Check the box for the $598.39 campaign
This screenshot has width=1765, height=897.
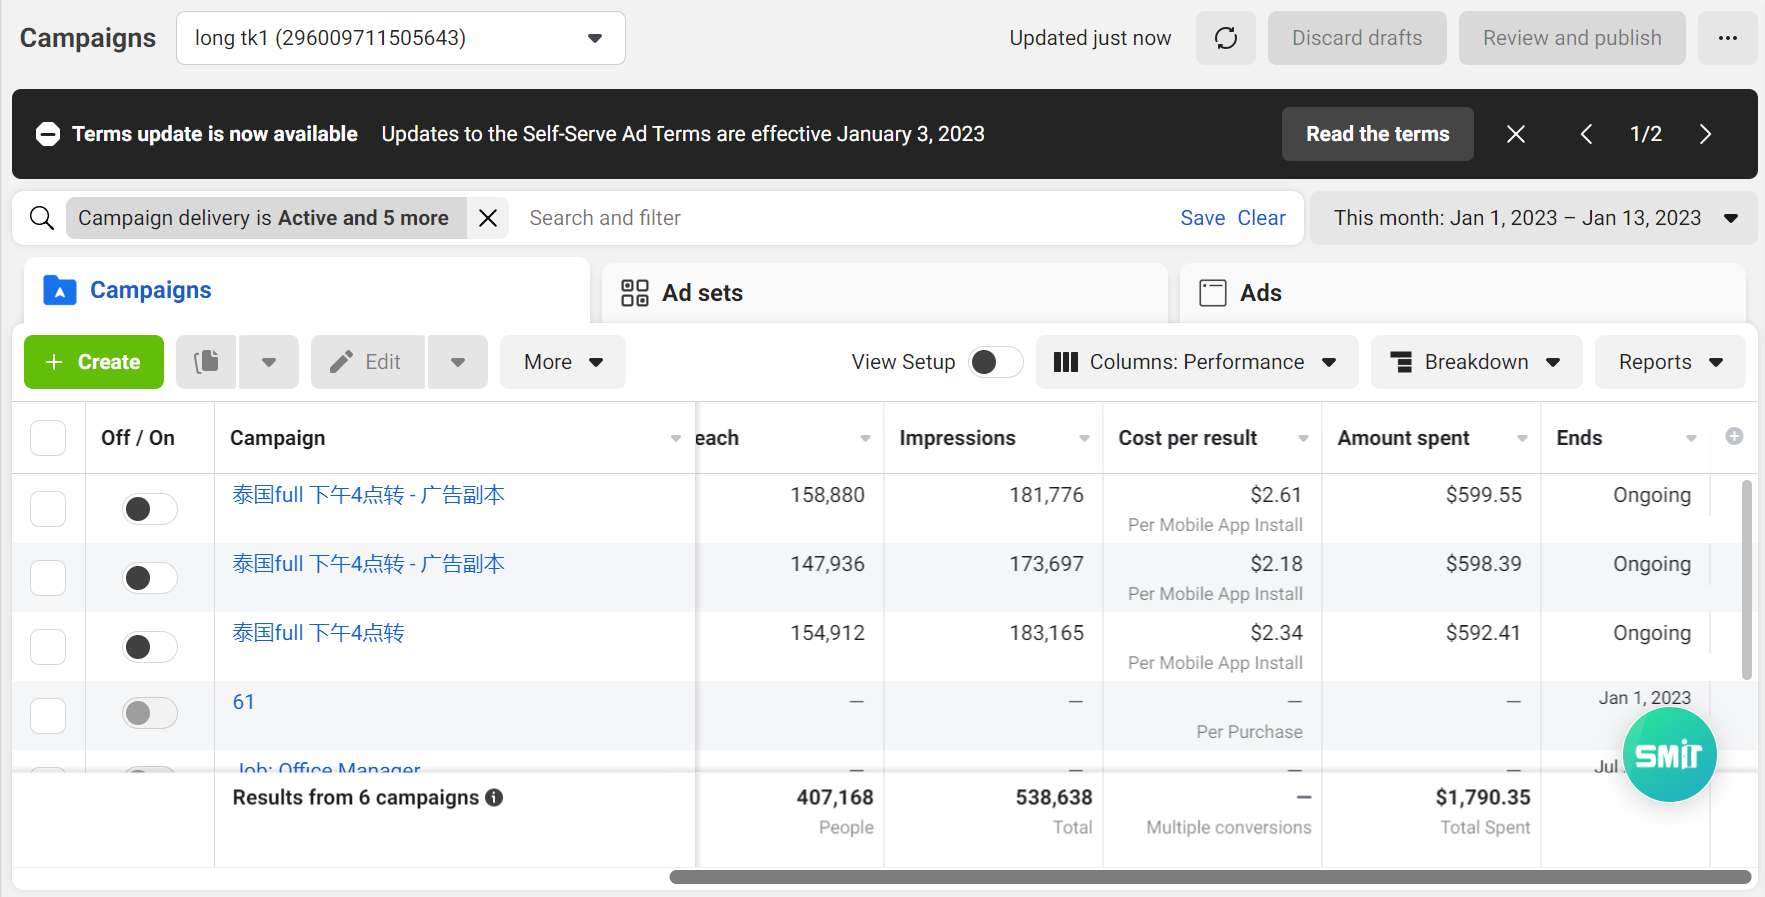(48, 577)
